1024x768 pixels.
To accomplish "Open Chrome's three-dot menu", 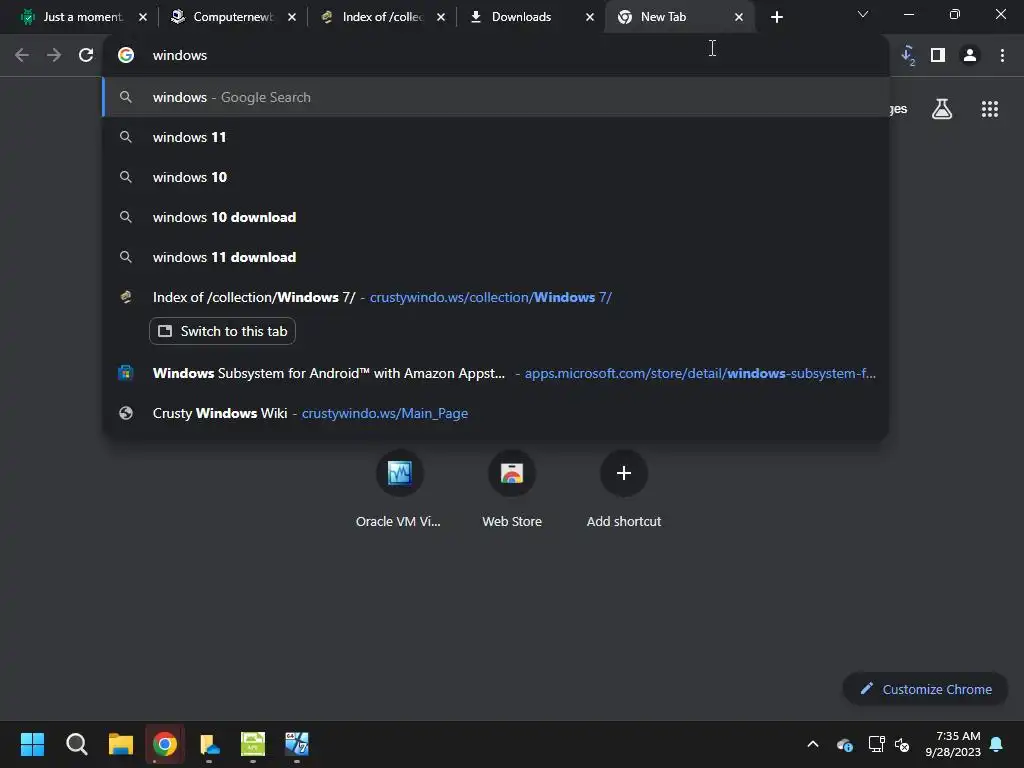I will pyautogui.click(x=1002, y=56).
